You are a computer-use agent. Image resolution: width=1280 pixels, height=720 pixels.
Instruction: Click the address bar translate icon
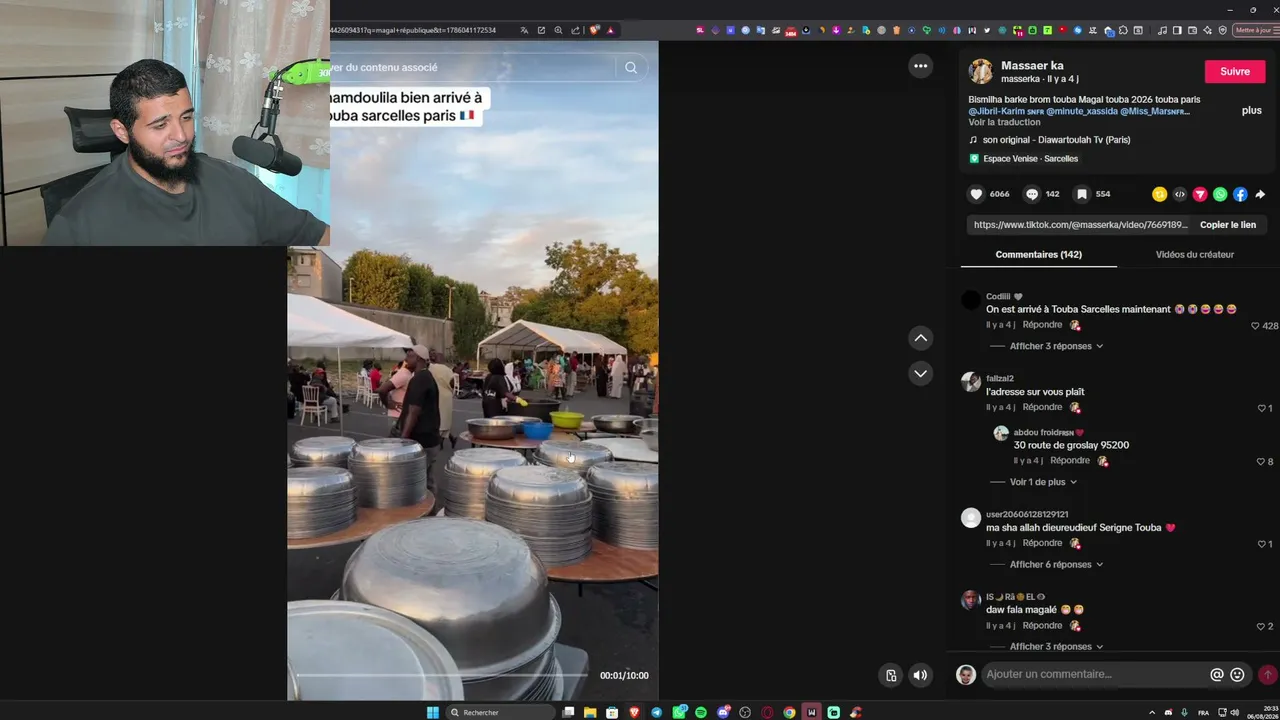(524, 30)
